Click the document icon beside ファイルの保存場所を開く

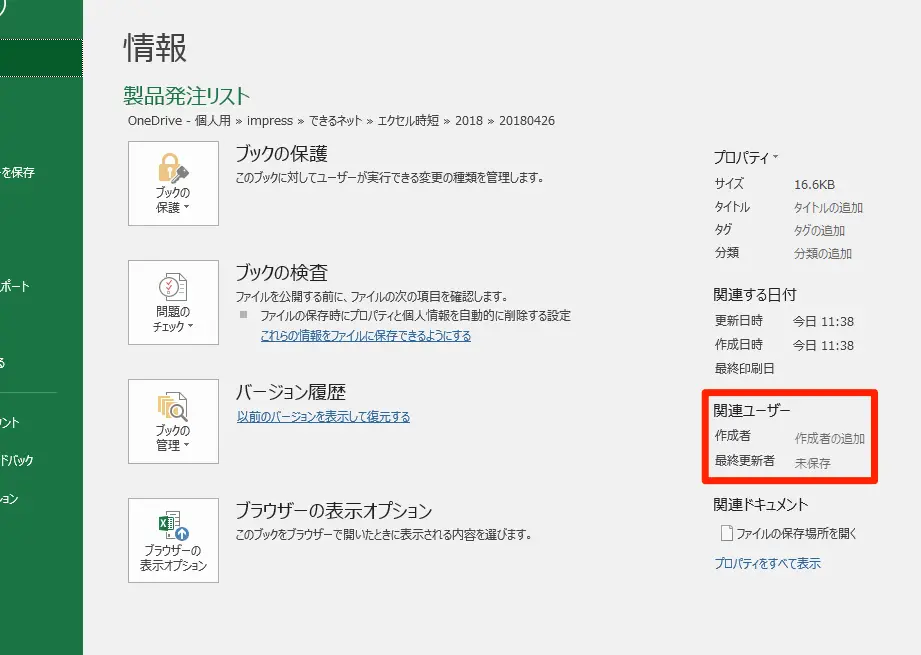point(726,534)
